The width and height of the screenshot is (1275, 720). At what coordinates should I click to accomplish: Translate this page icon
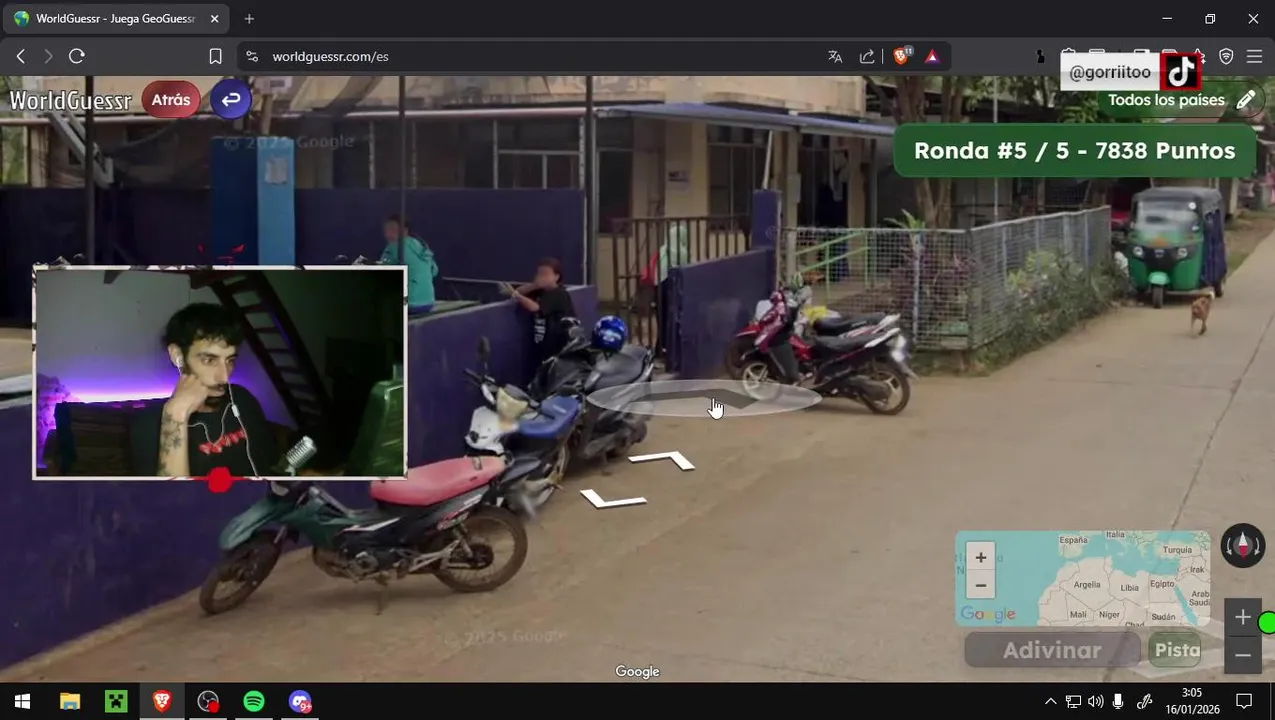pos(835,56)
